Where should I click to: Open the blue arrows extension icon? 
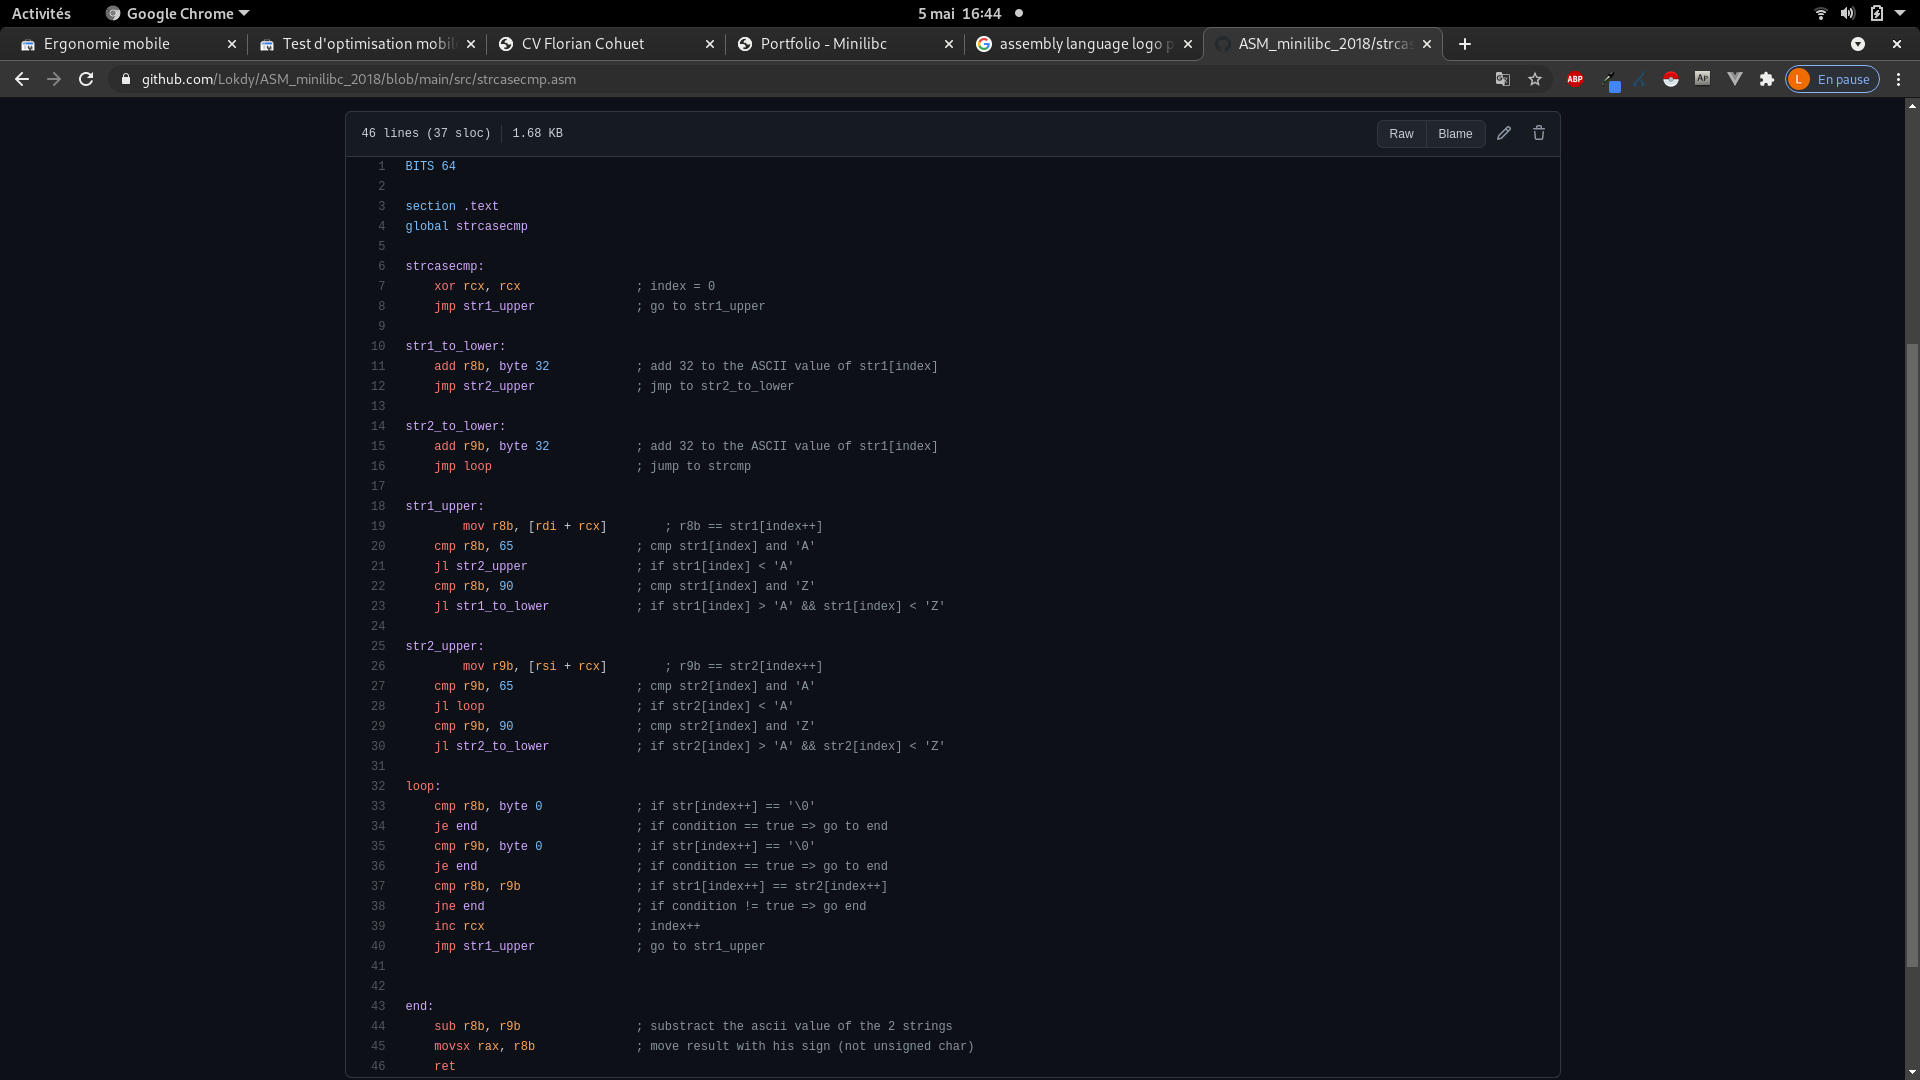(x=1640, y=79)
